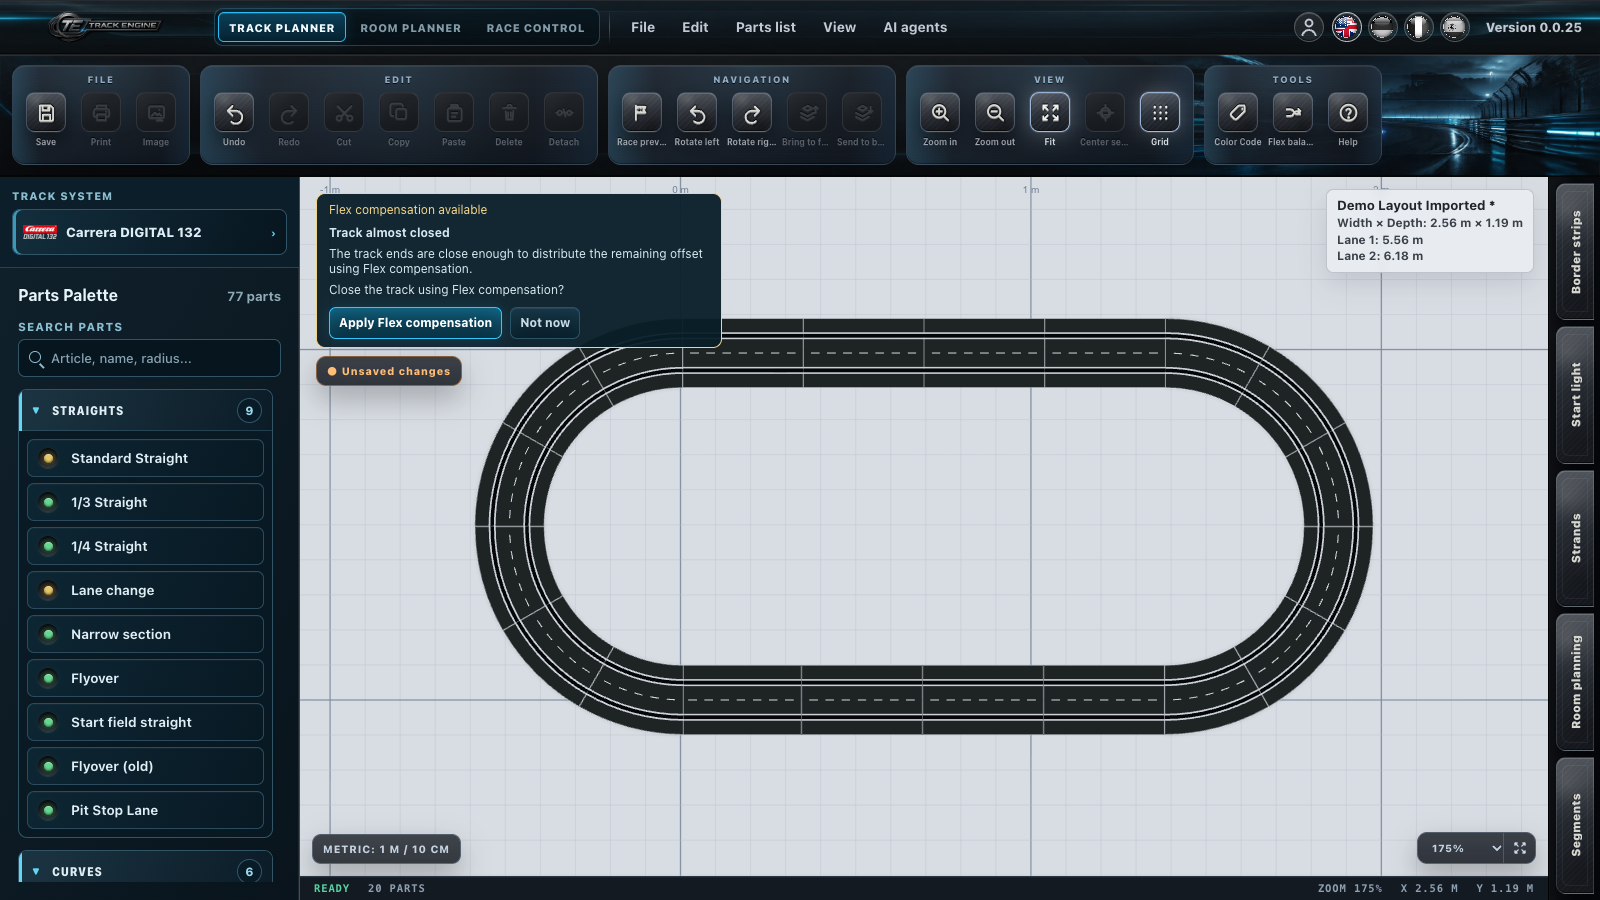This screenshot has width=1600, height=900.
Task: Open Race preview flag icon
Action: (641, 113)
